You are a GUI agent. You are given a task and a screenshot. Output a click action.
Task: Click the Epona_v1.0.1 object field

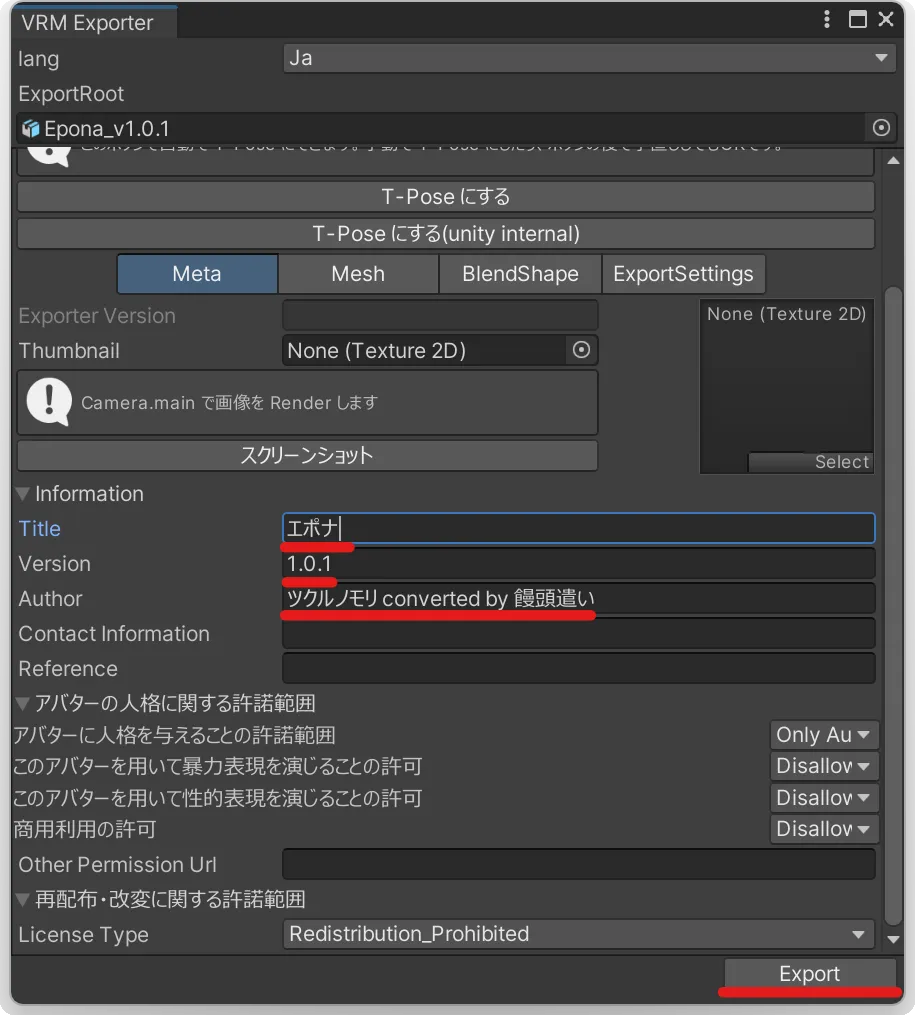click(457, 128)
